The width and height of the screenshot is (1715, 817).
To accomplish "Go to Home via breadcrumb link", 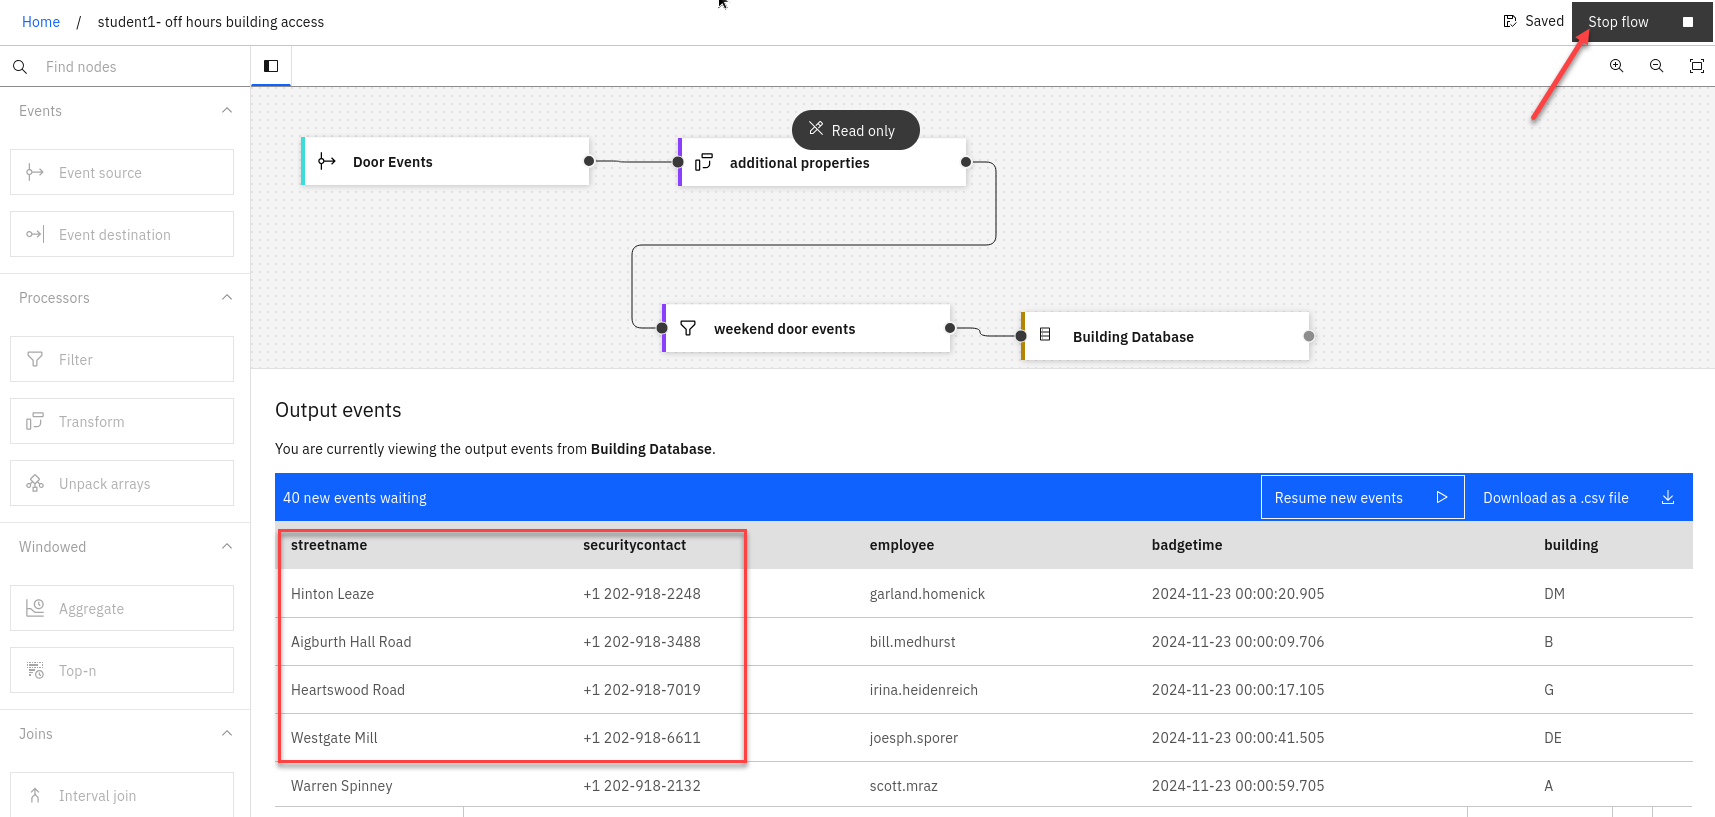I will [x=41, y=22].
